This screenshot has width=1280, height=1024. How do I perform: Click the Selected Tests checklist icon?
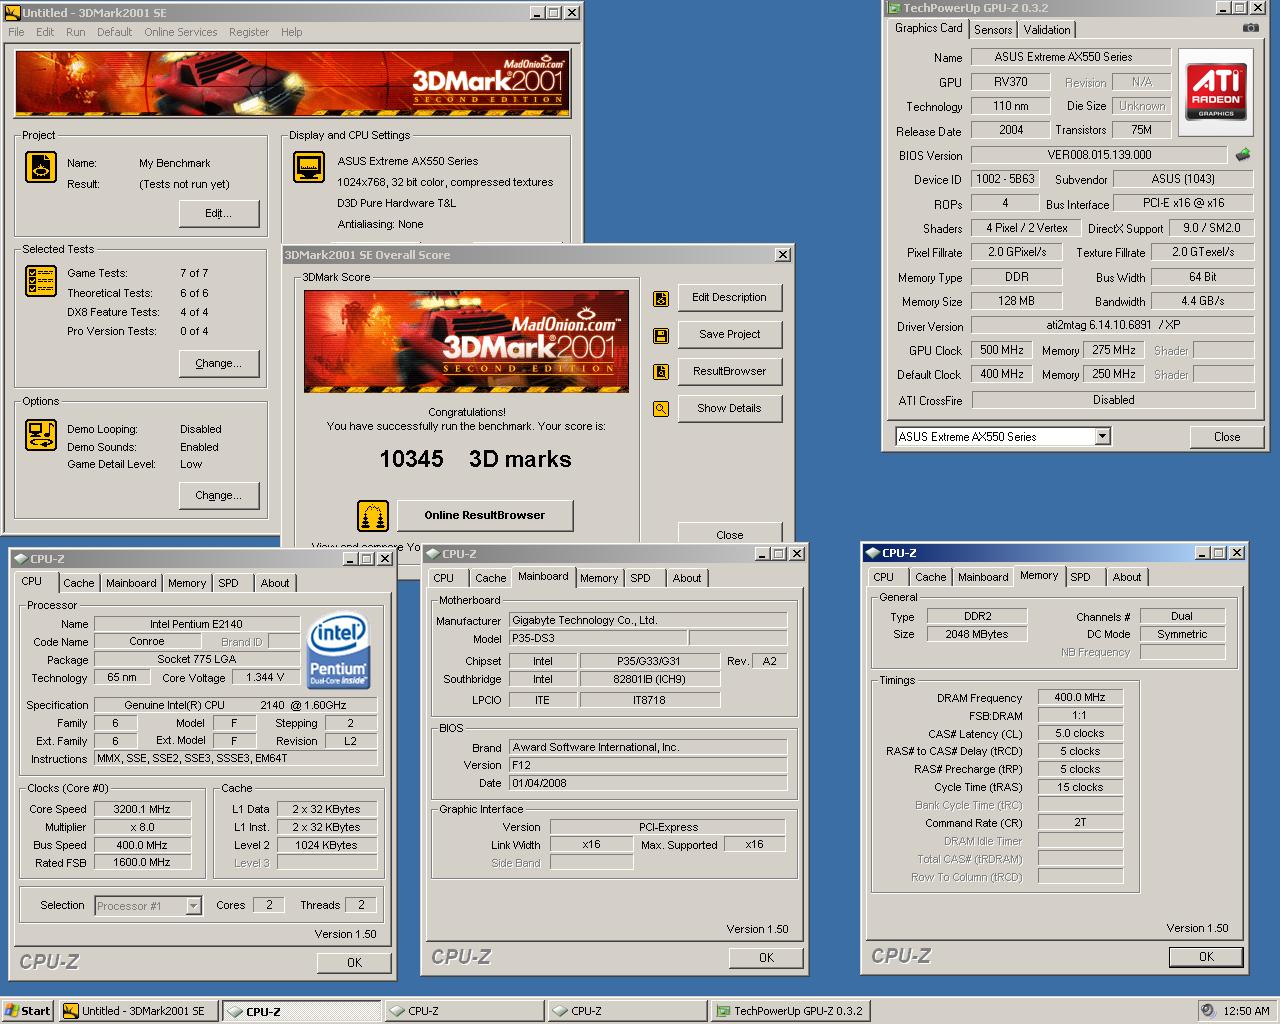[40, 281]
